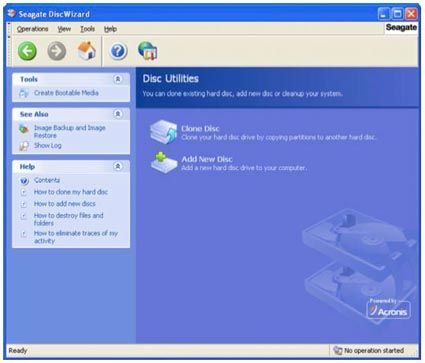
Task: Open the Contents help link
Action: click(x=47, y=180)
